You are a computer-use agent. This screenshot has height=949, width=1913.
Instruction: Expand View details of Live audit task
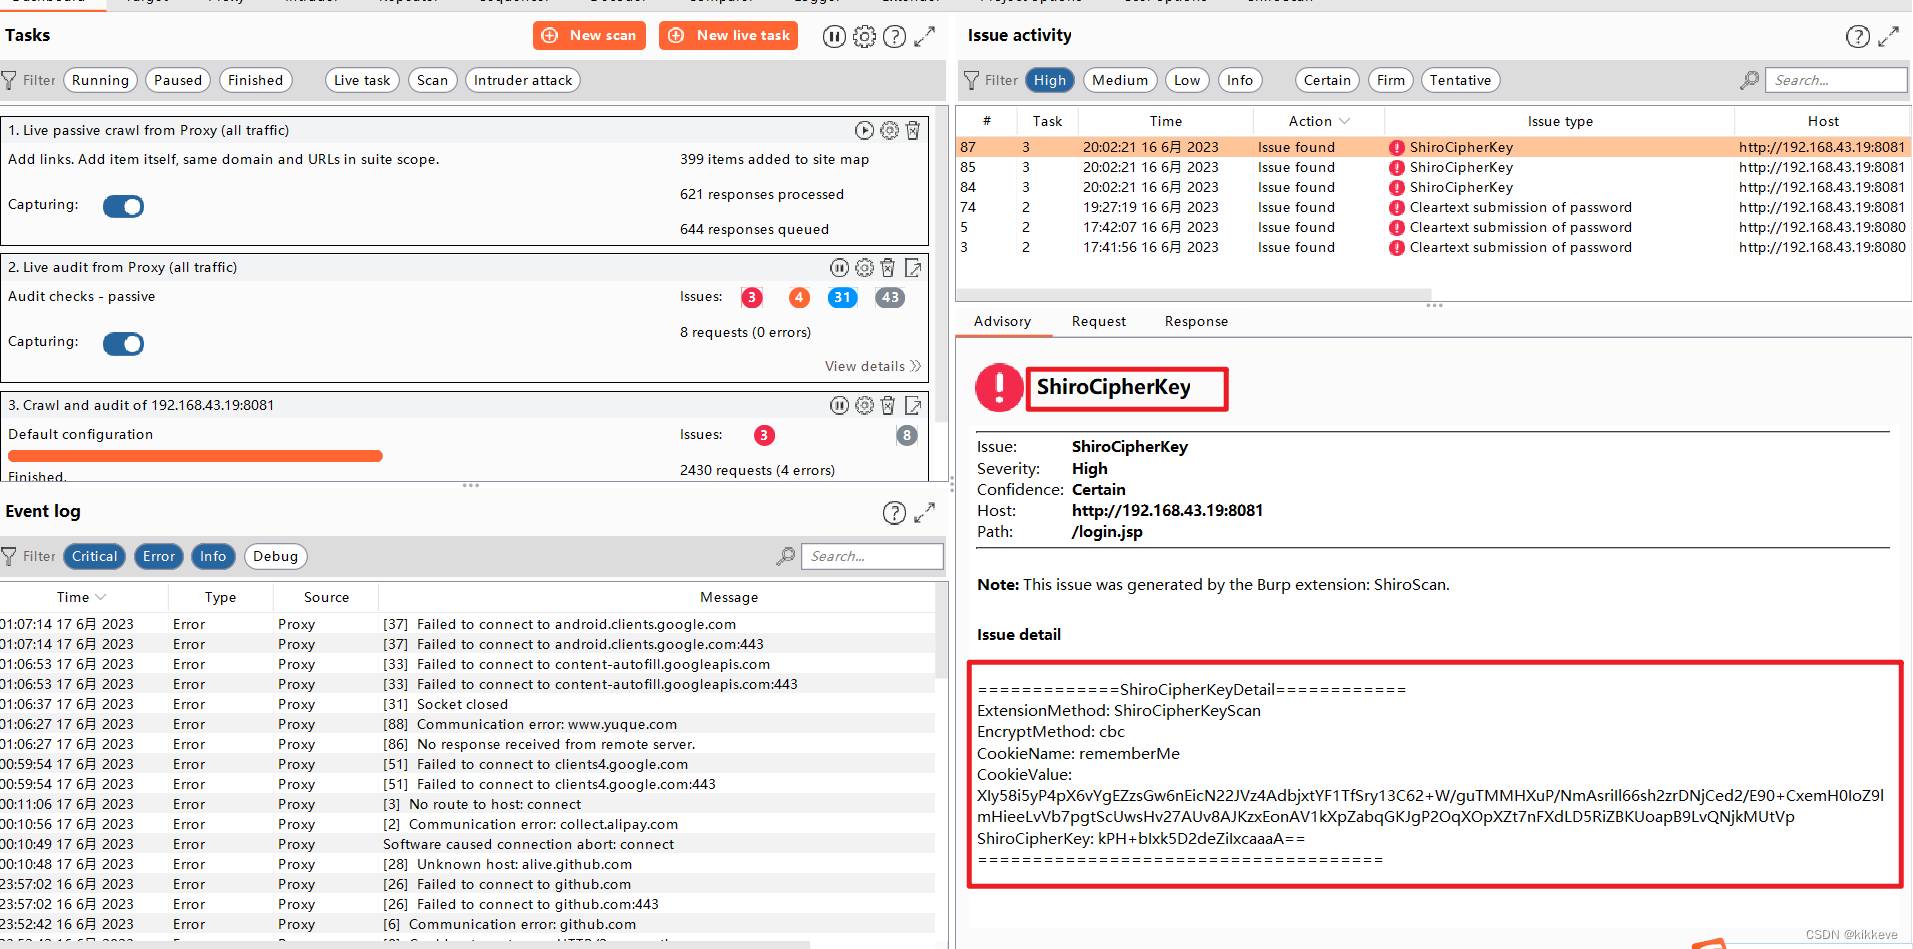click(x=872, y=366)
